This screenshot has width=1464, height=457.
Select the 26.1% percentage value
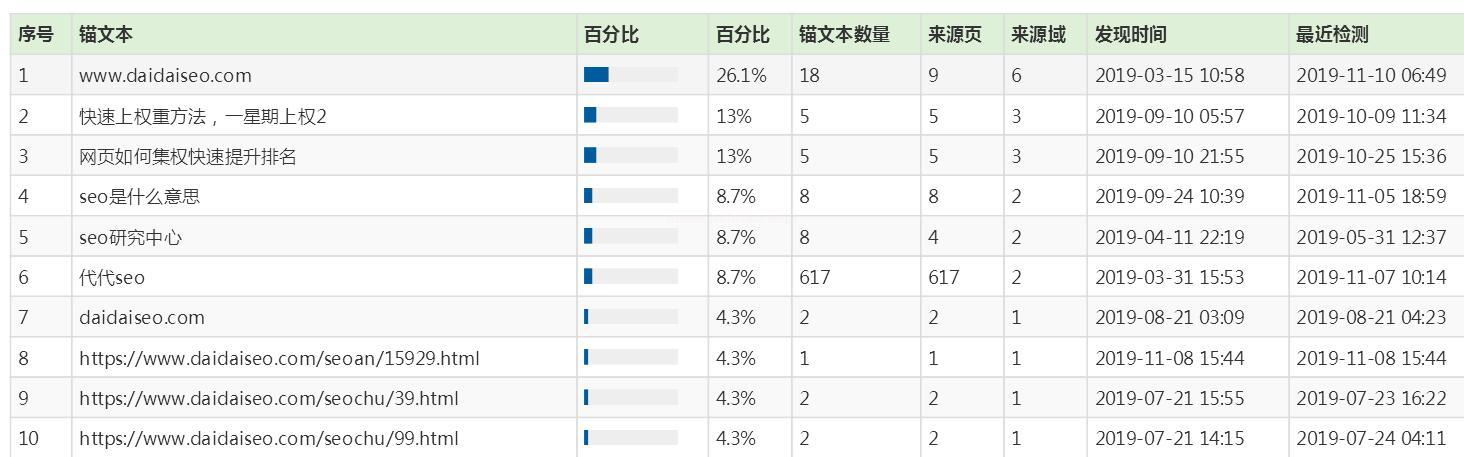pos(741,76)
